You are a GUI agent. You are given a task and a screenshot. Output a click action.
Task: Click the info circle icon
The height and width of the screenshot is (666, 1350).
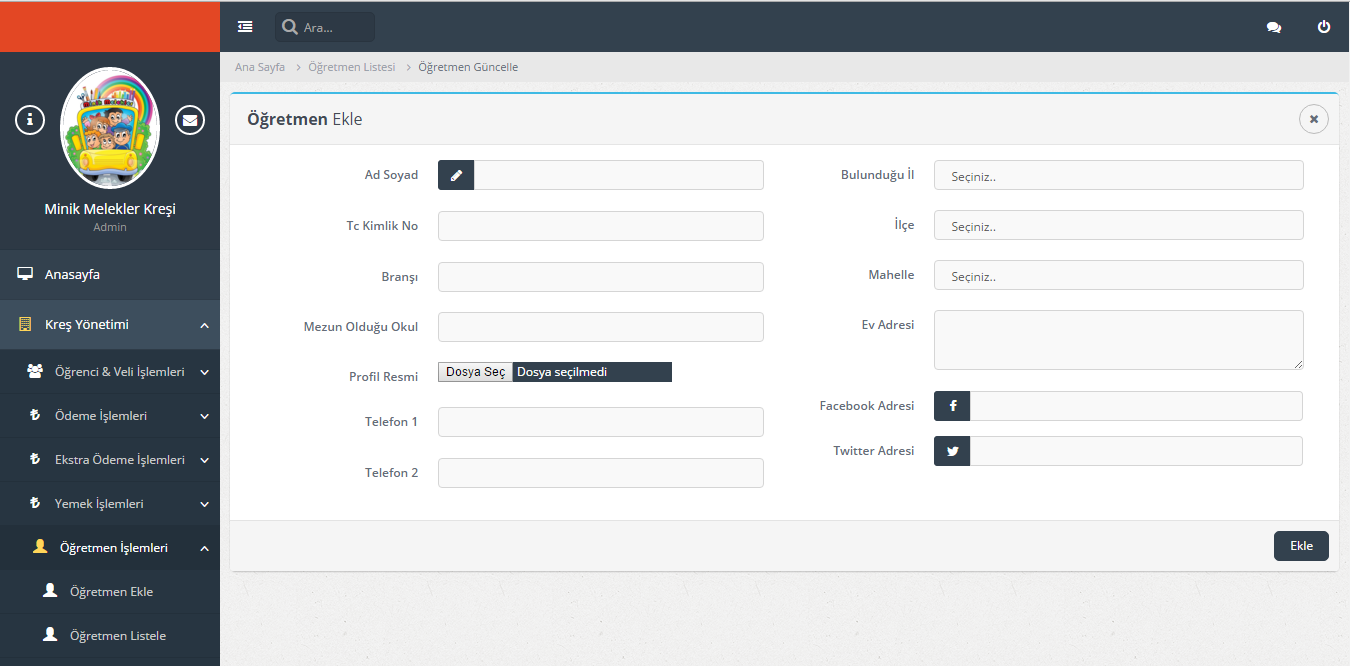tap(30, 120)
